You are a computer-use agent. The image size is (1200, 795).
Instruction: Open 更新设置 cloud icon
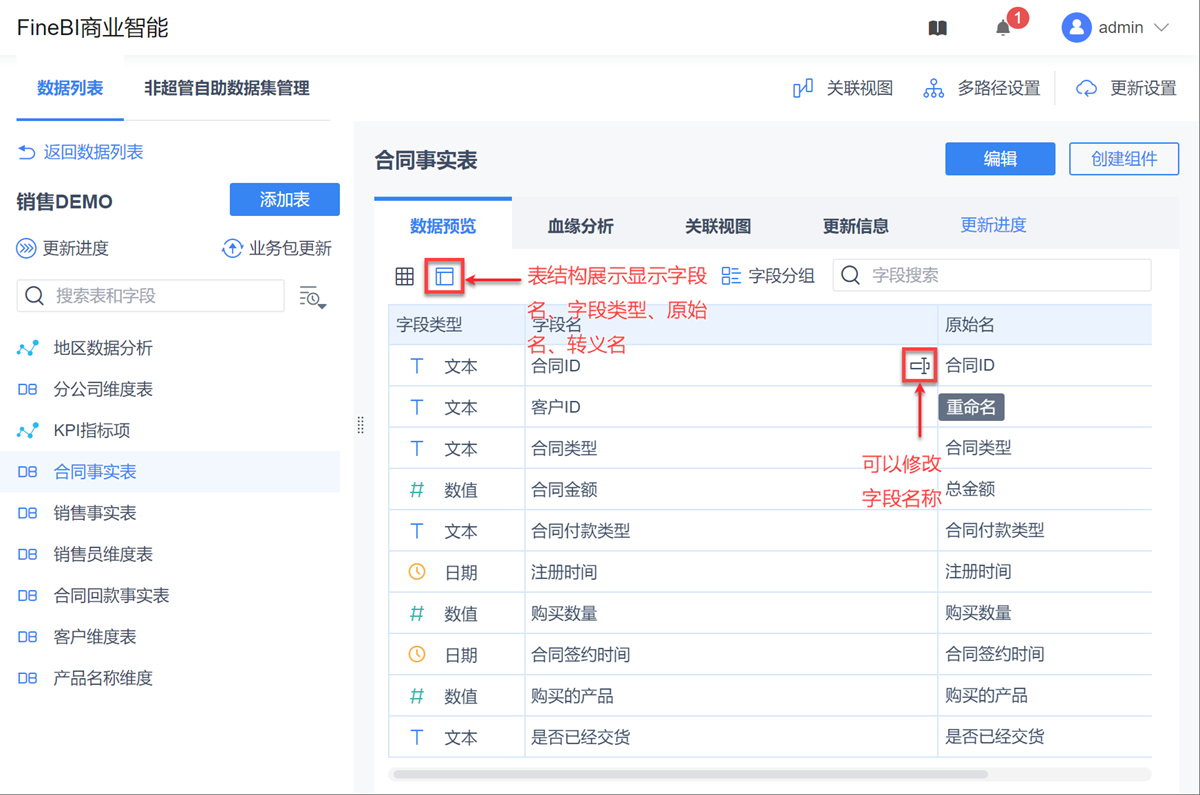pyautogui.click(x=1086, y=89)
